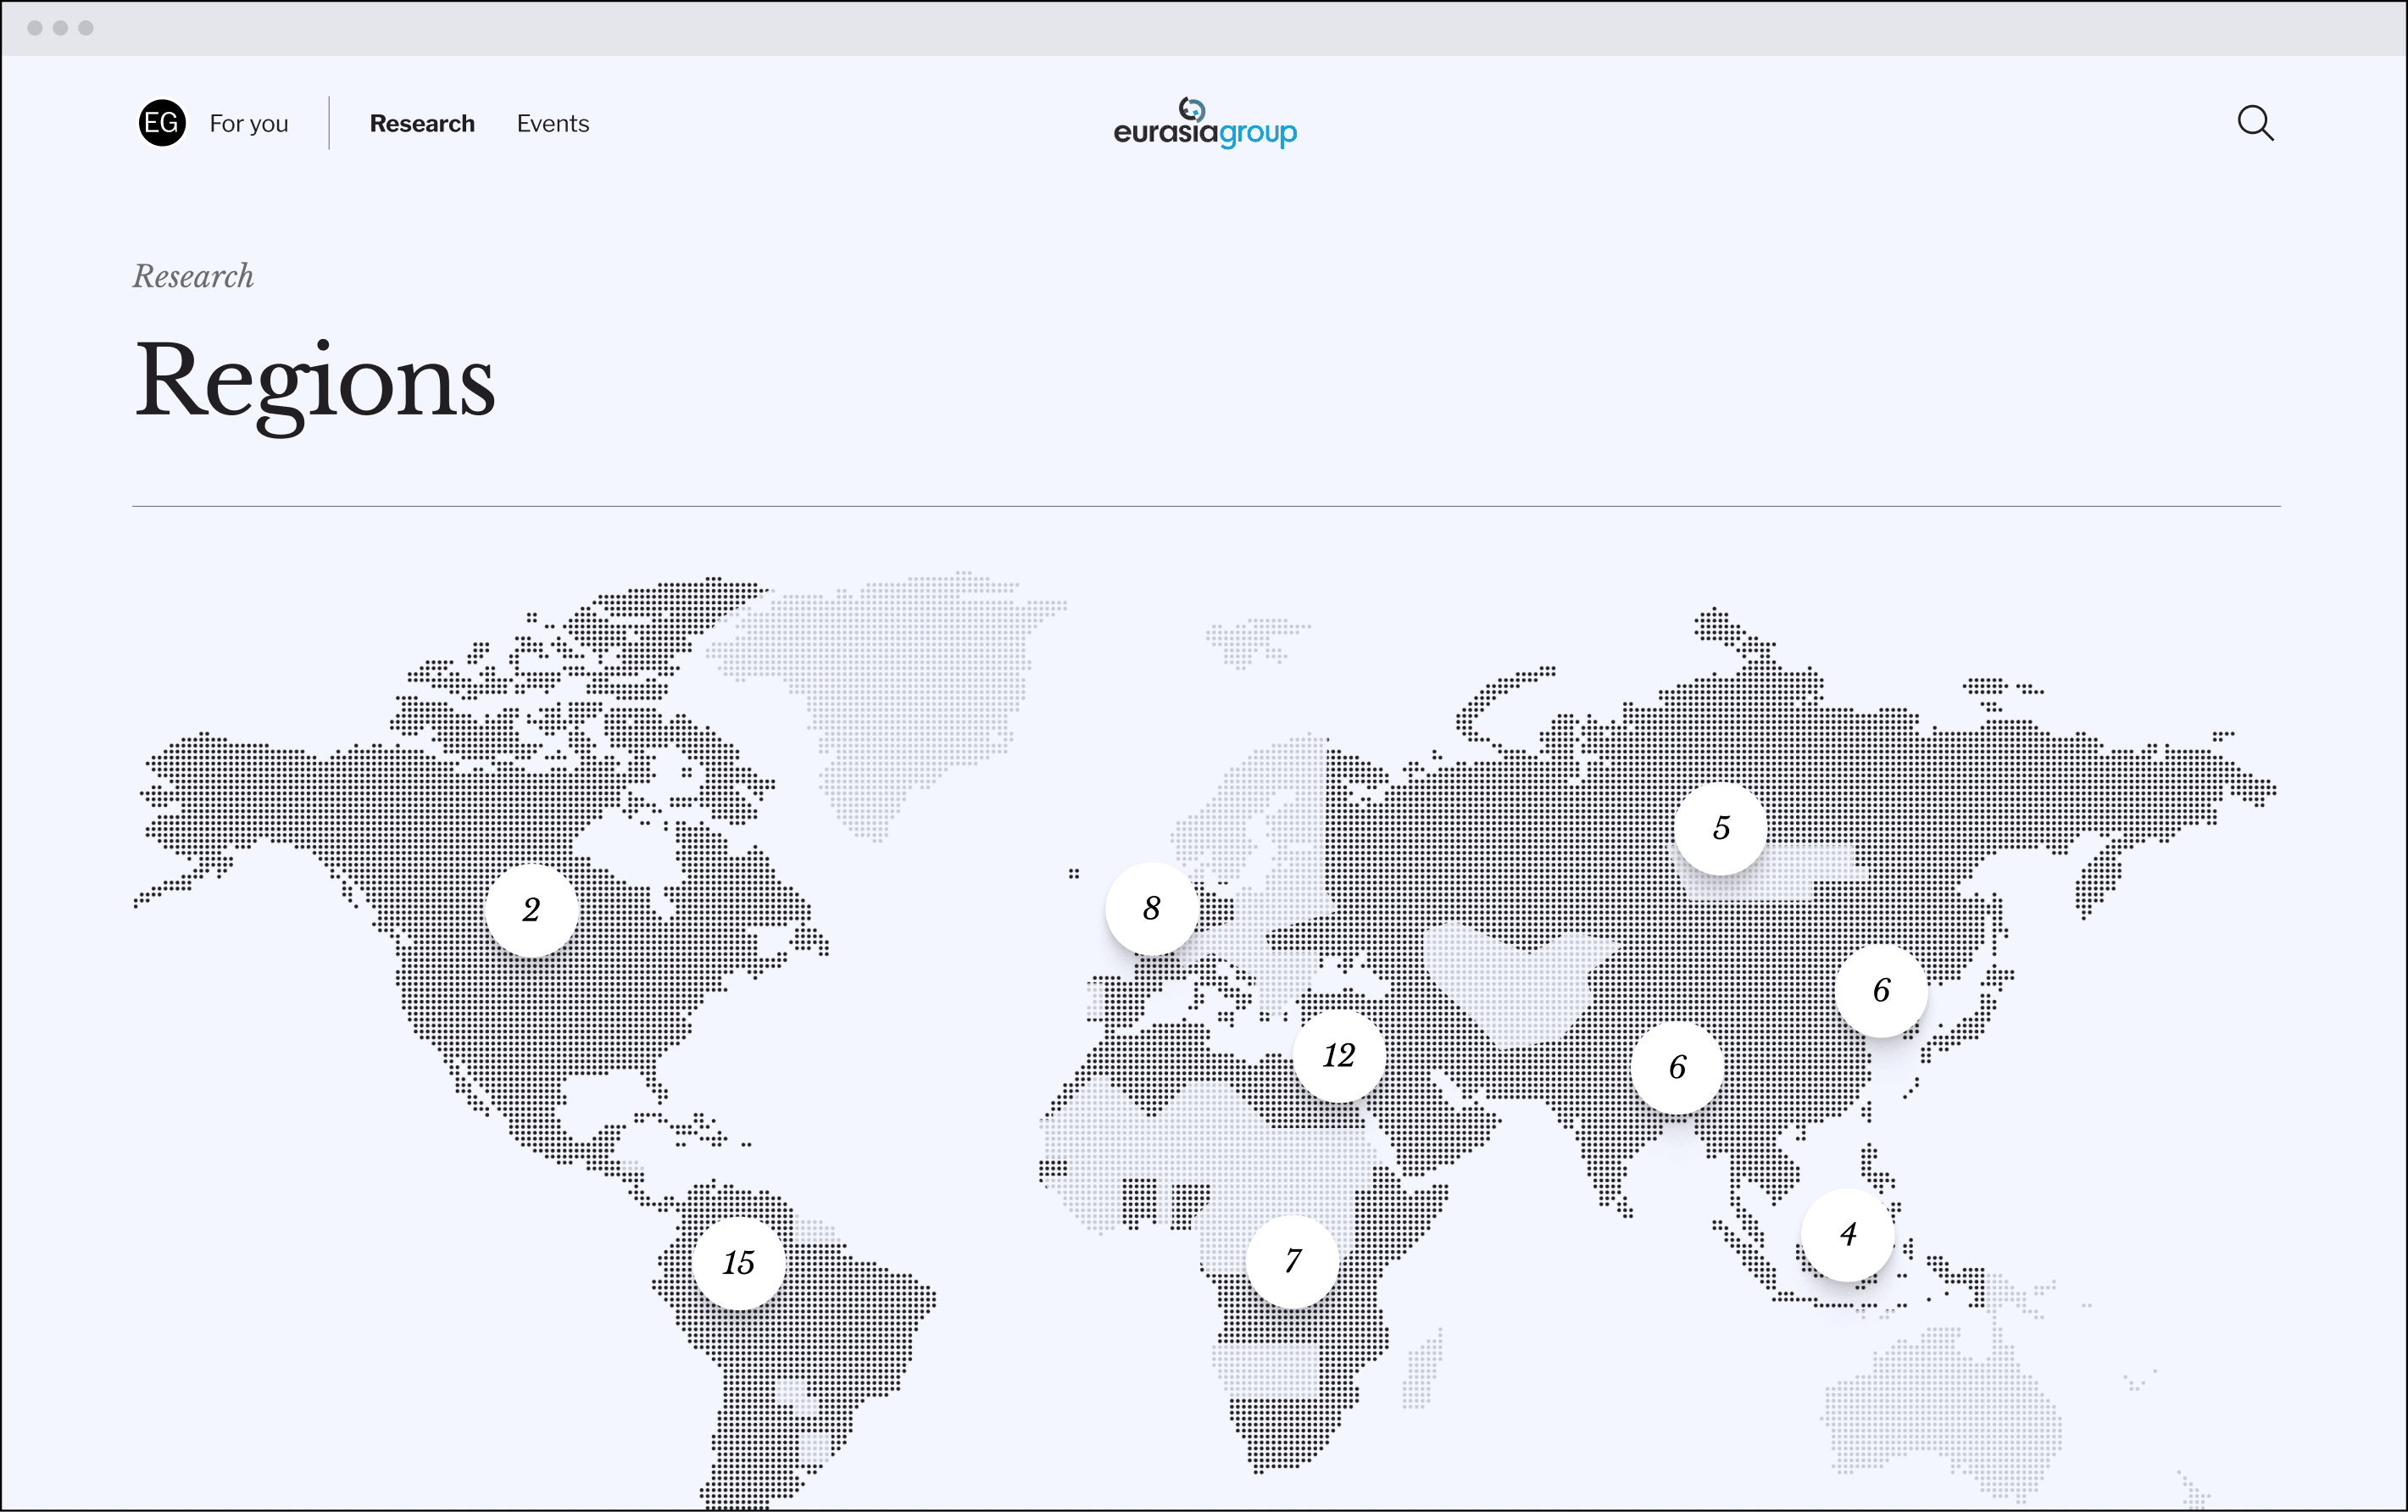2408x1512 pixels.
Task: Open the For you section
Action: click(x=249, y=124)
